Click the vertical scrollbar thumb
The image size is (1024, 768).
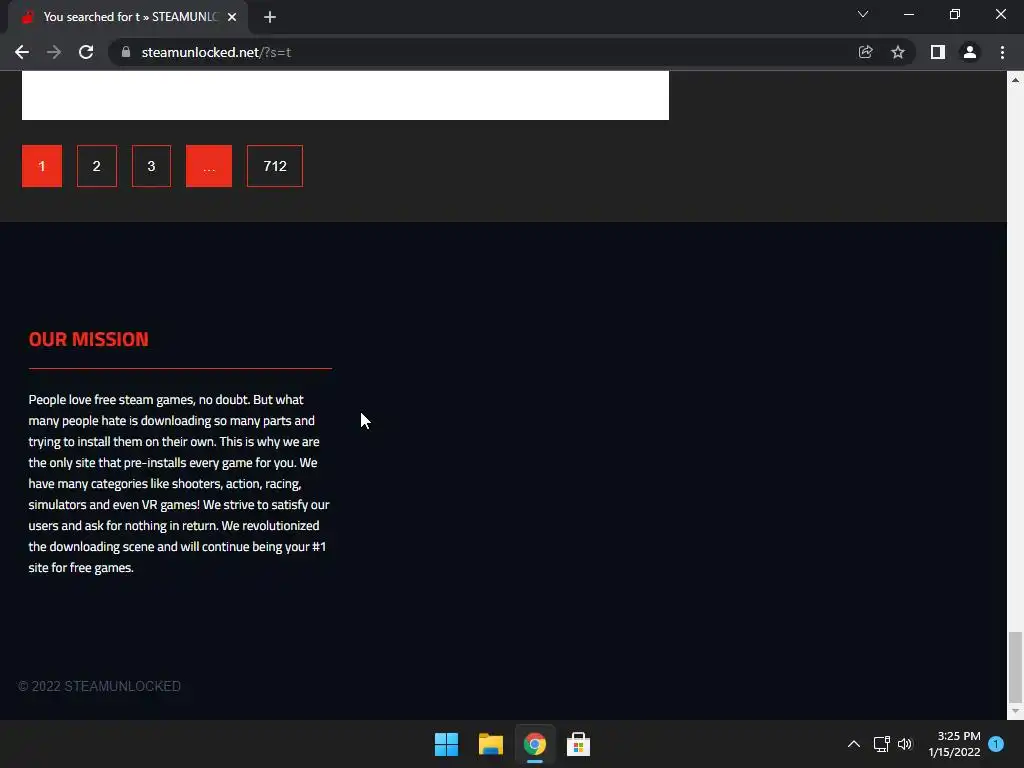coord(1015,666)
